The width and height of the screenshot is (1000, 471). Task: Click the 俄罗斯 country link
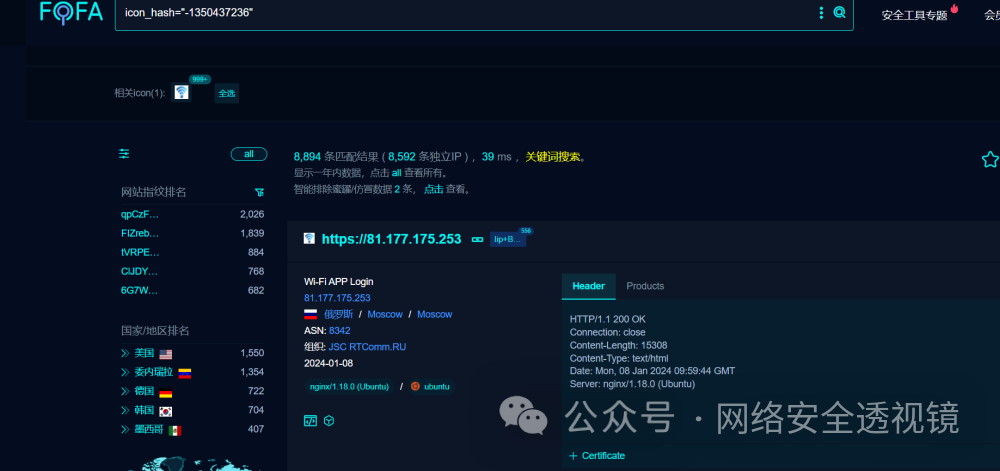pyautogui.click(x=339, y=314)
